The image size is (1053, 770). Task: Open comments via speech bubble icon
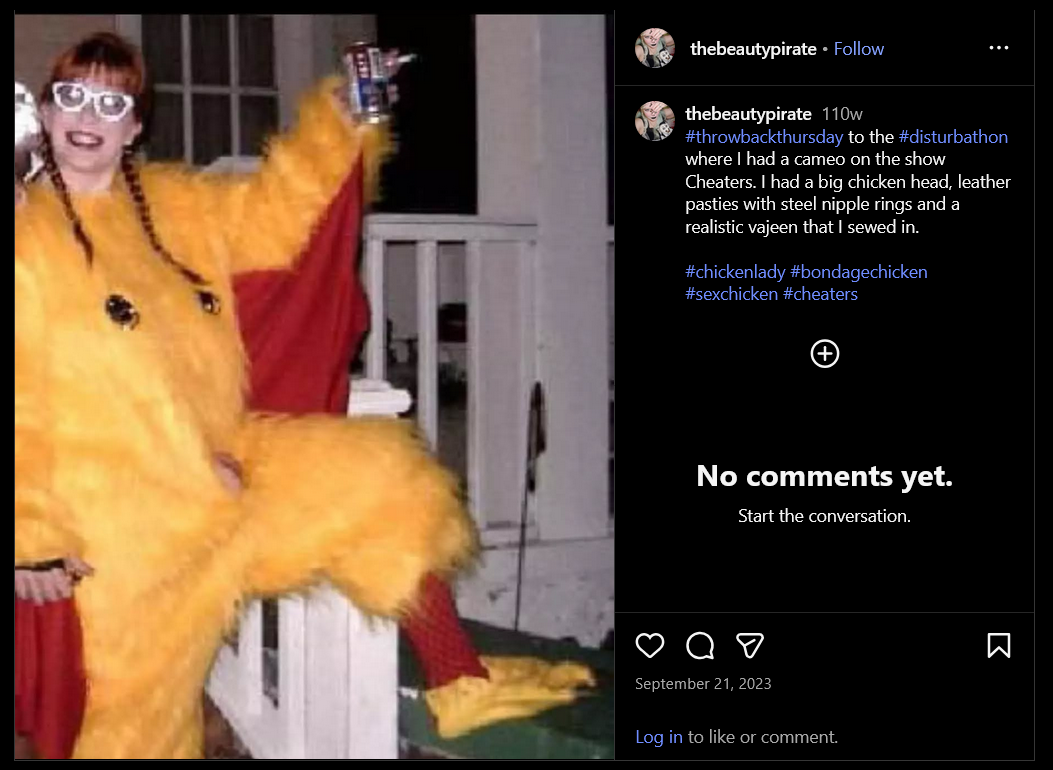(700, 646)
